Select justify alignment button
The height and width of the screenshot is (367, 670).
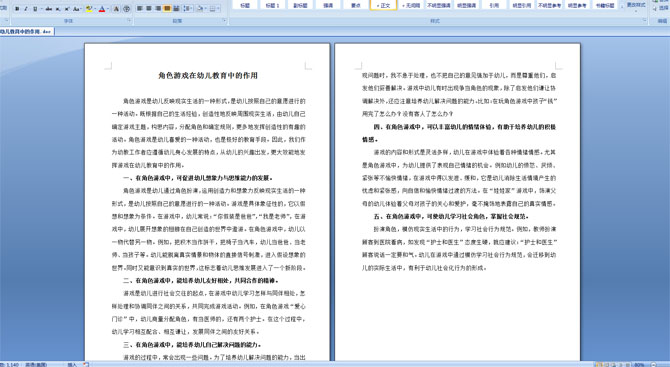167,9
